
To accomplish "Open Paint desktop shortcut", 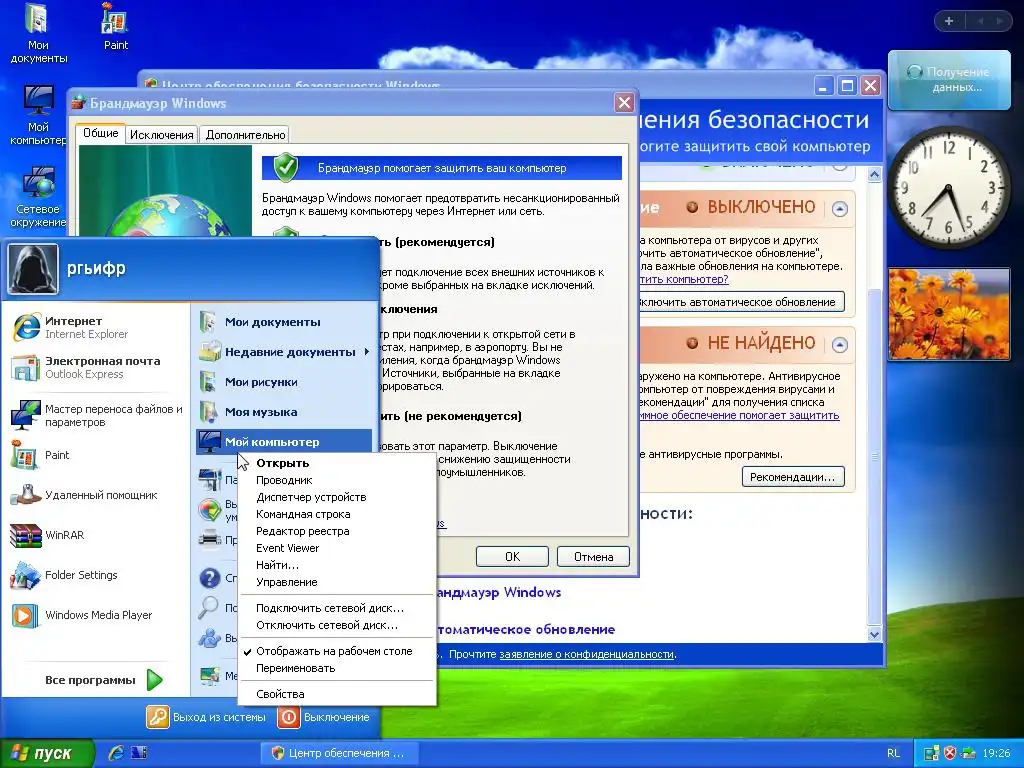I will pos(116,27).
